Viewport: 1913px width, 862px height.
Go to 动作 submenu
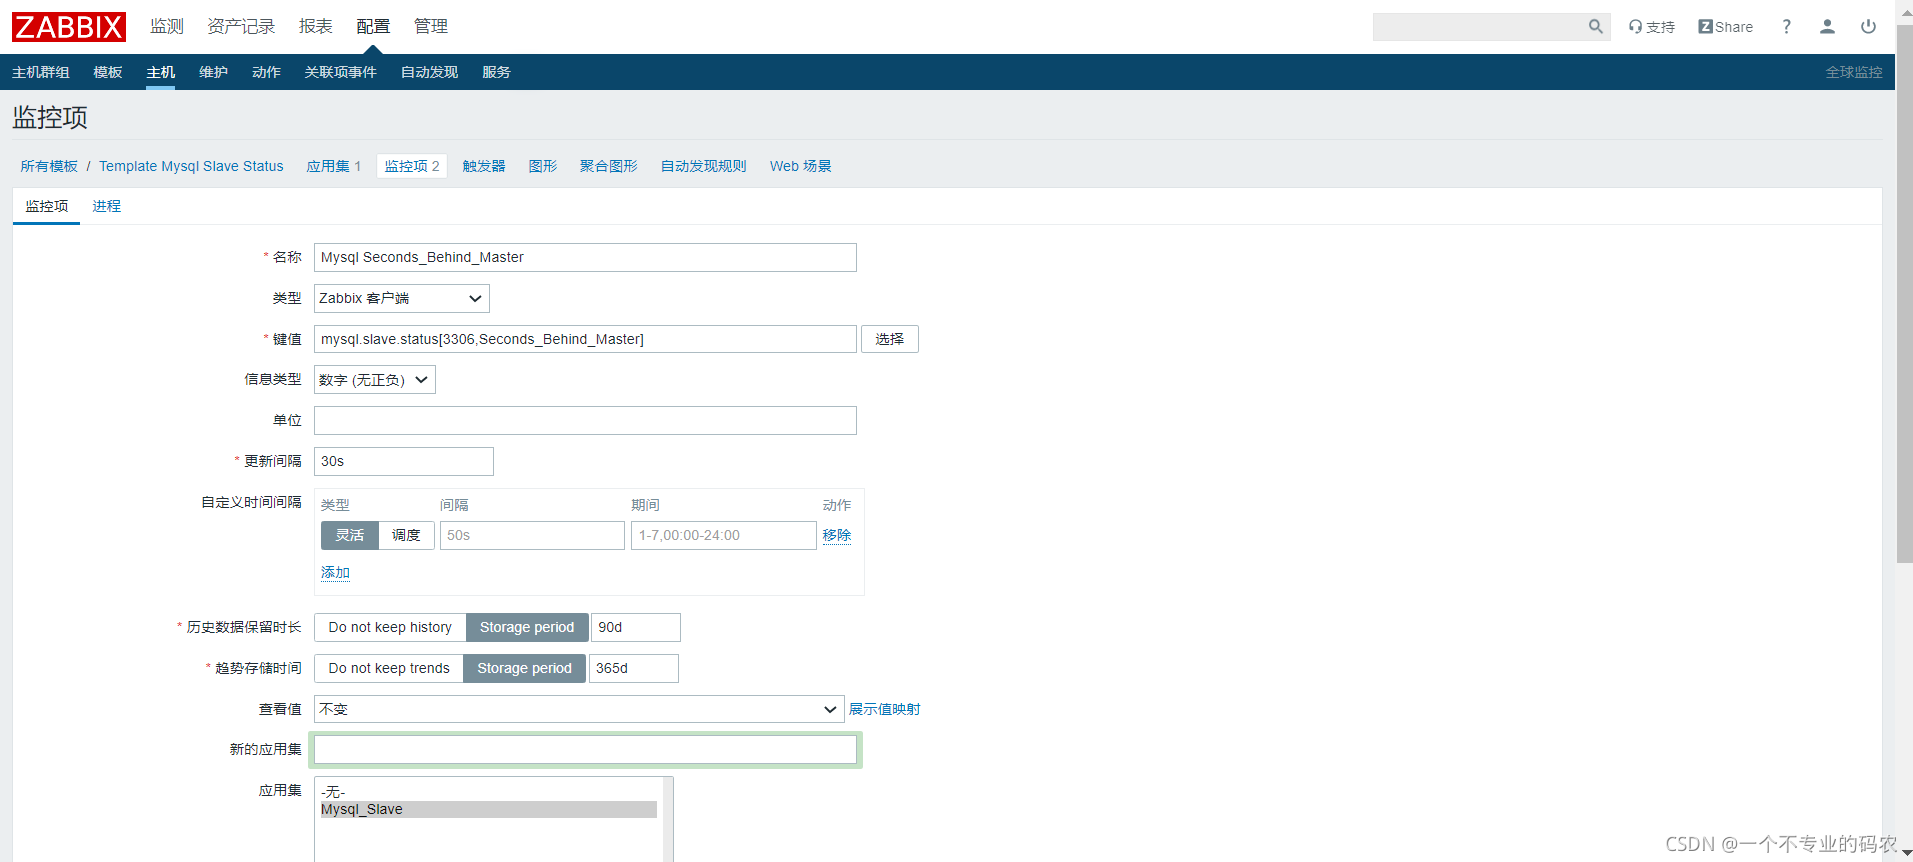266,72
